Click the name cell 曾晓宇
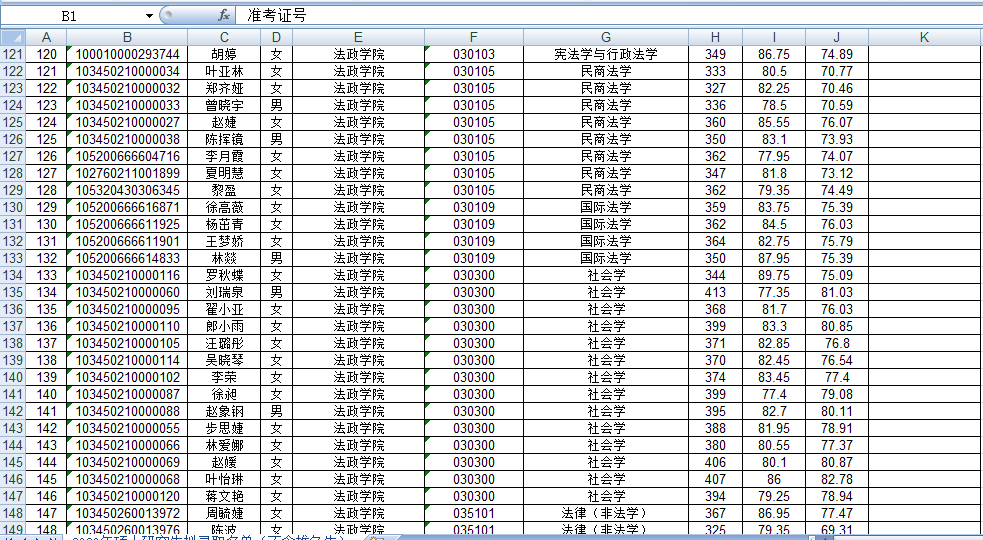 [x=224, y=105]
